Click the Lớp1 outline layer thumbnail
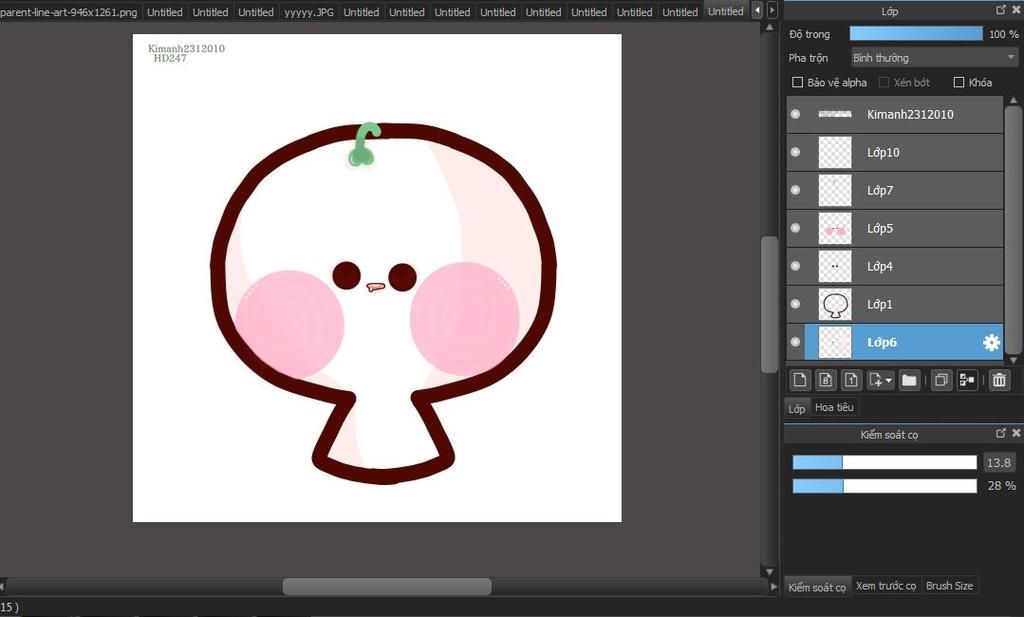The image size is (1024, 617). (835, 304)
